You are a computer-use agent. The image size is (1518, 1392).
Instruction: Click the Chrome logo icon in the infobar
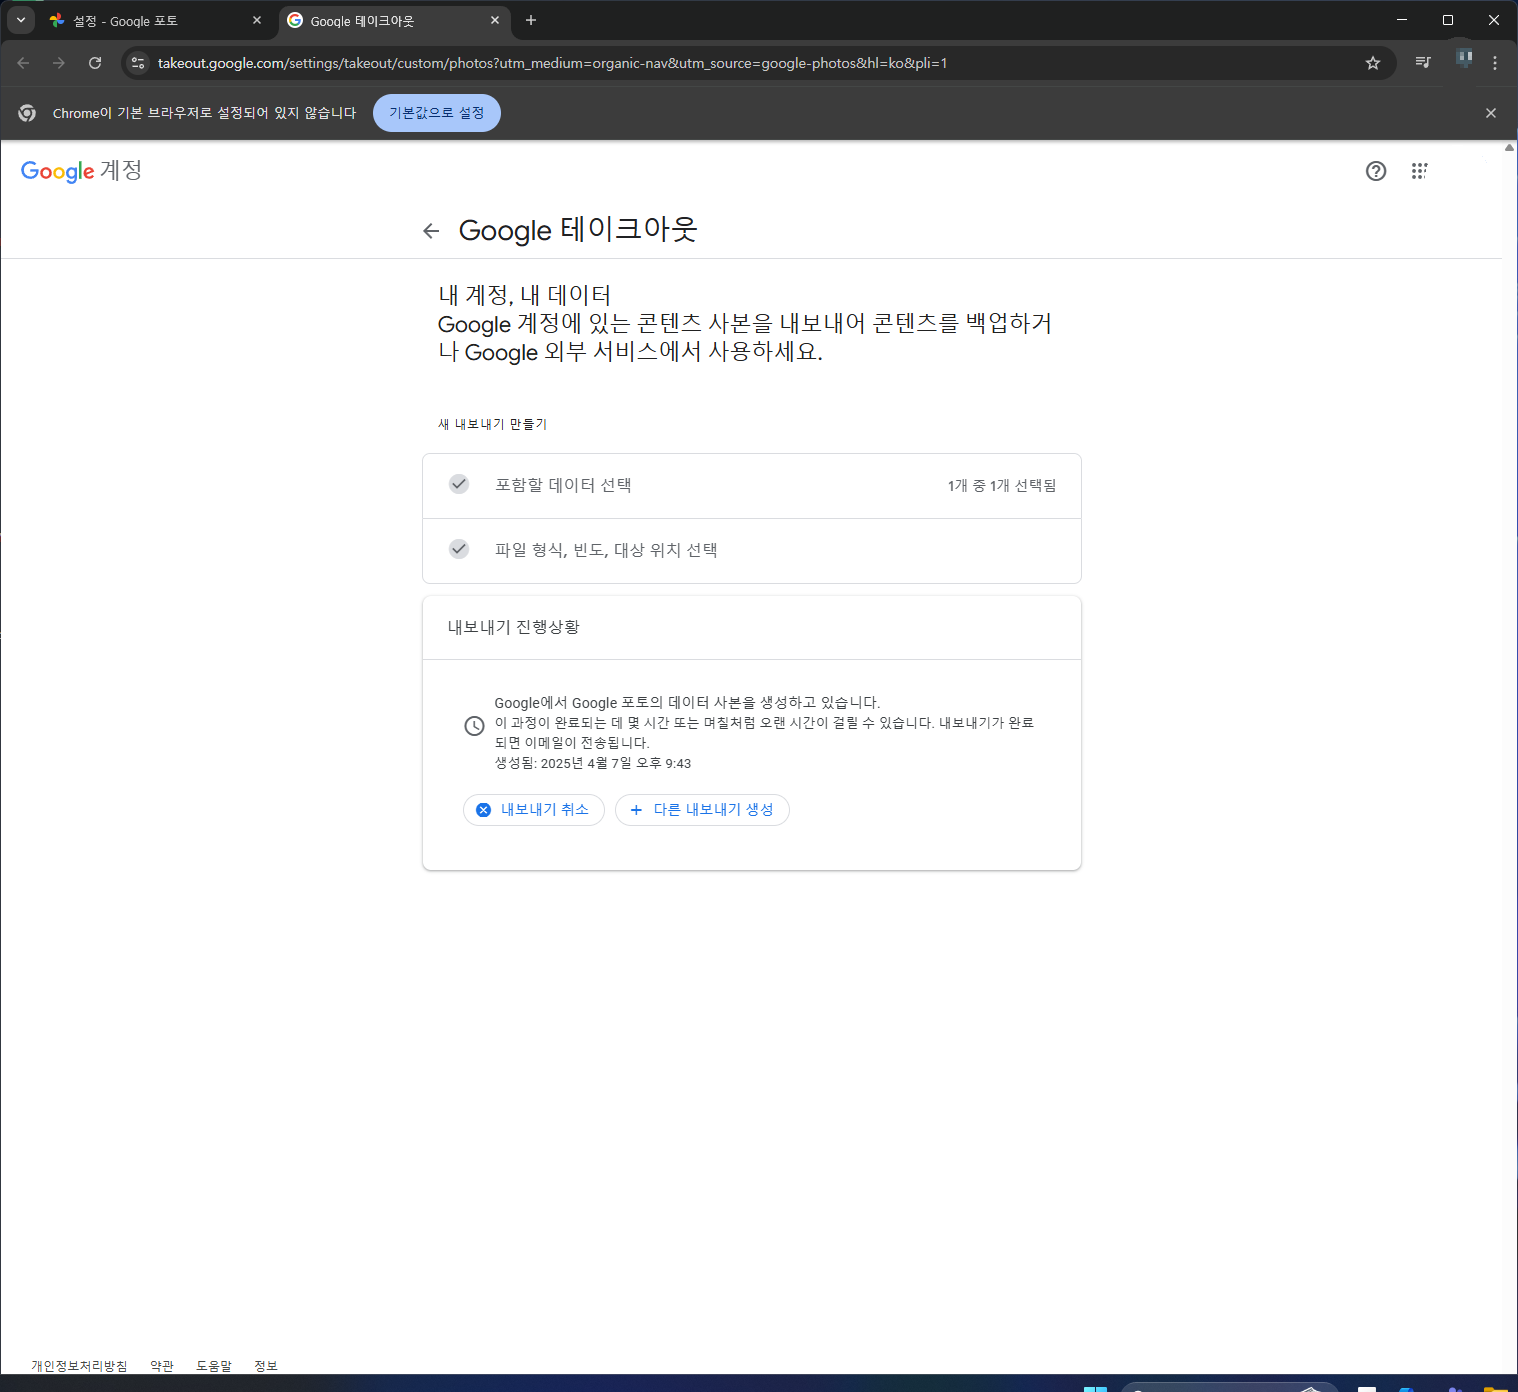[x=27, y=113]
